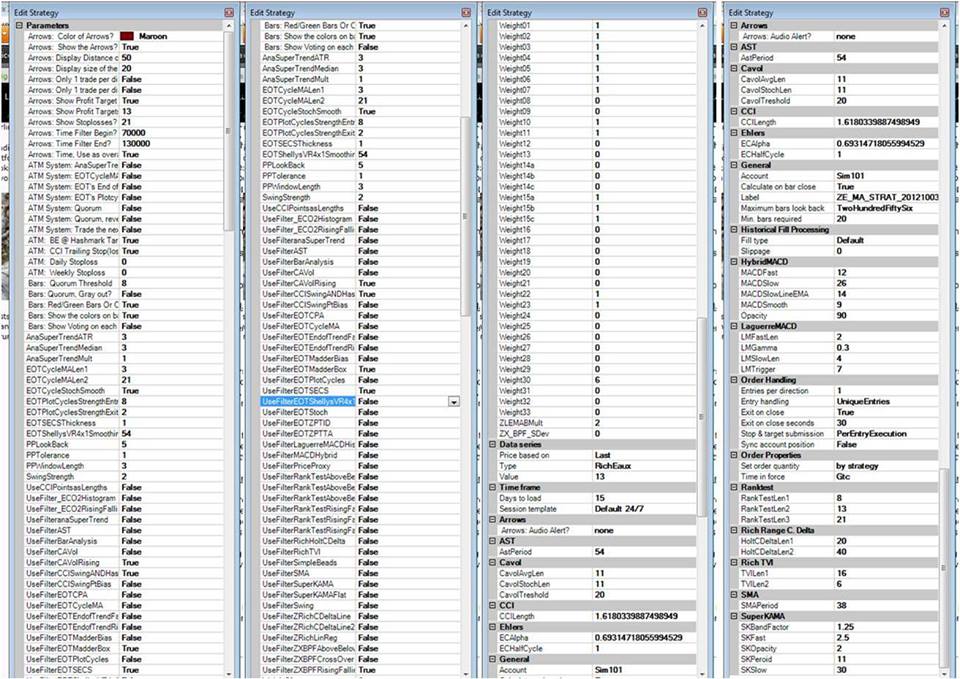Select the 'ATM: Daily Stoploss' row
This screenshot has height=679, width=960.
[124, 262]
